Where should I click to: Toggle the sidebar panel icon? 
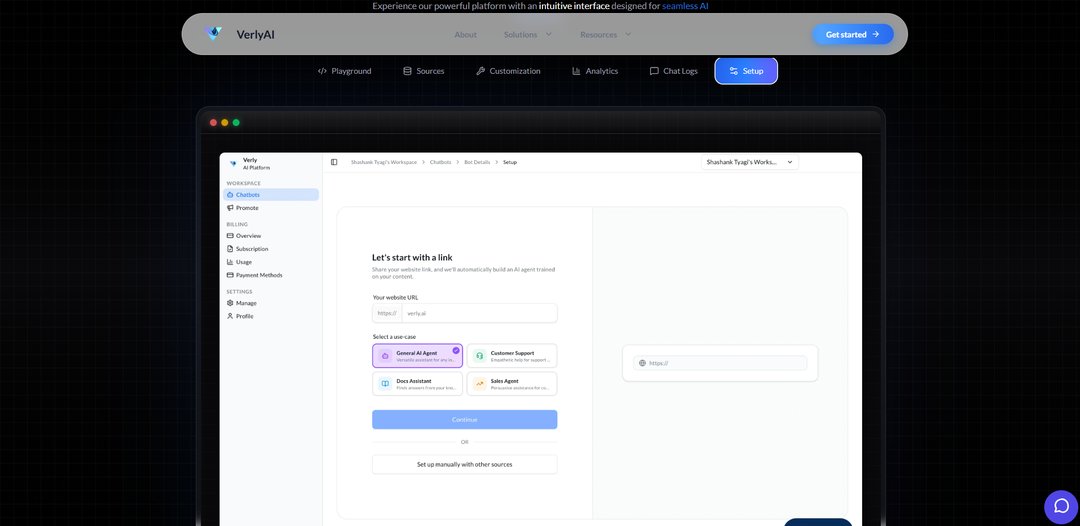click(x=334, y=162)
